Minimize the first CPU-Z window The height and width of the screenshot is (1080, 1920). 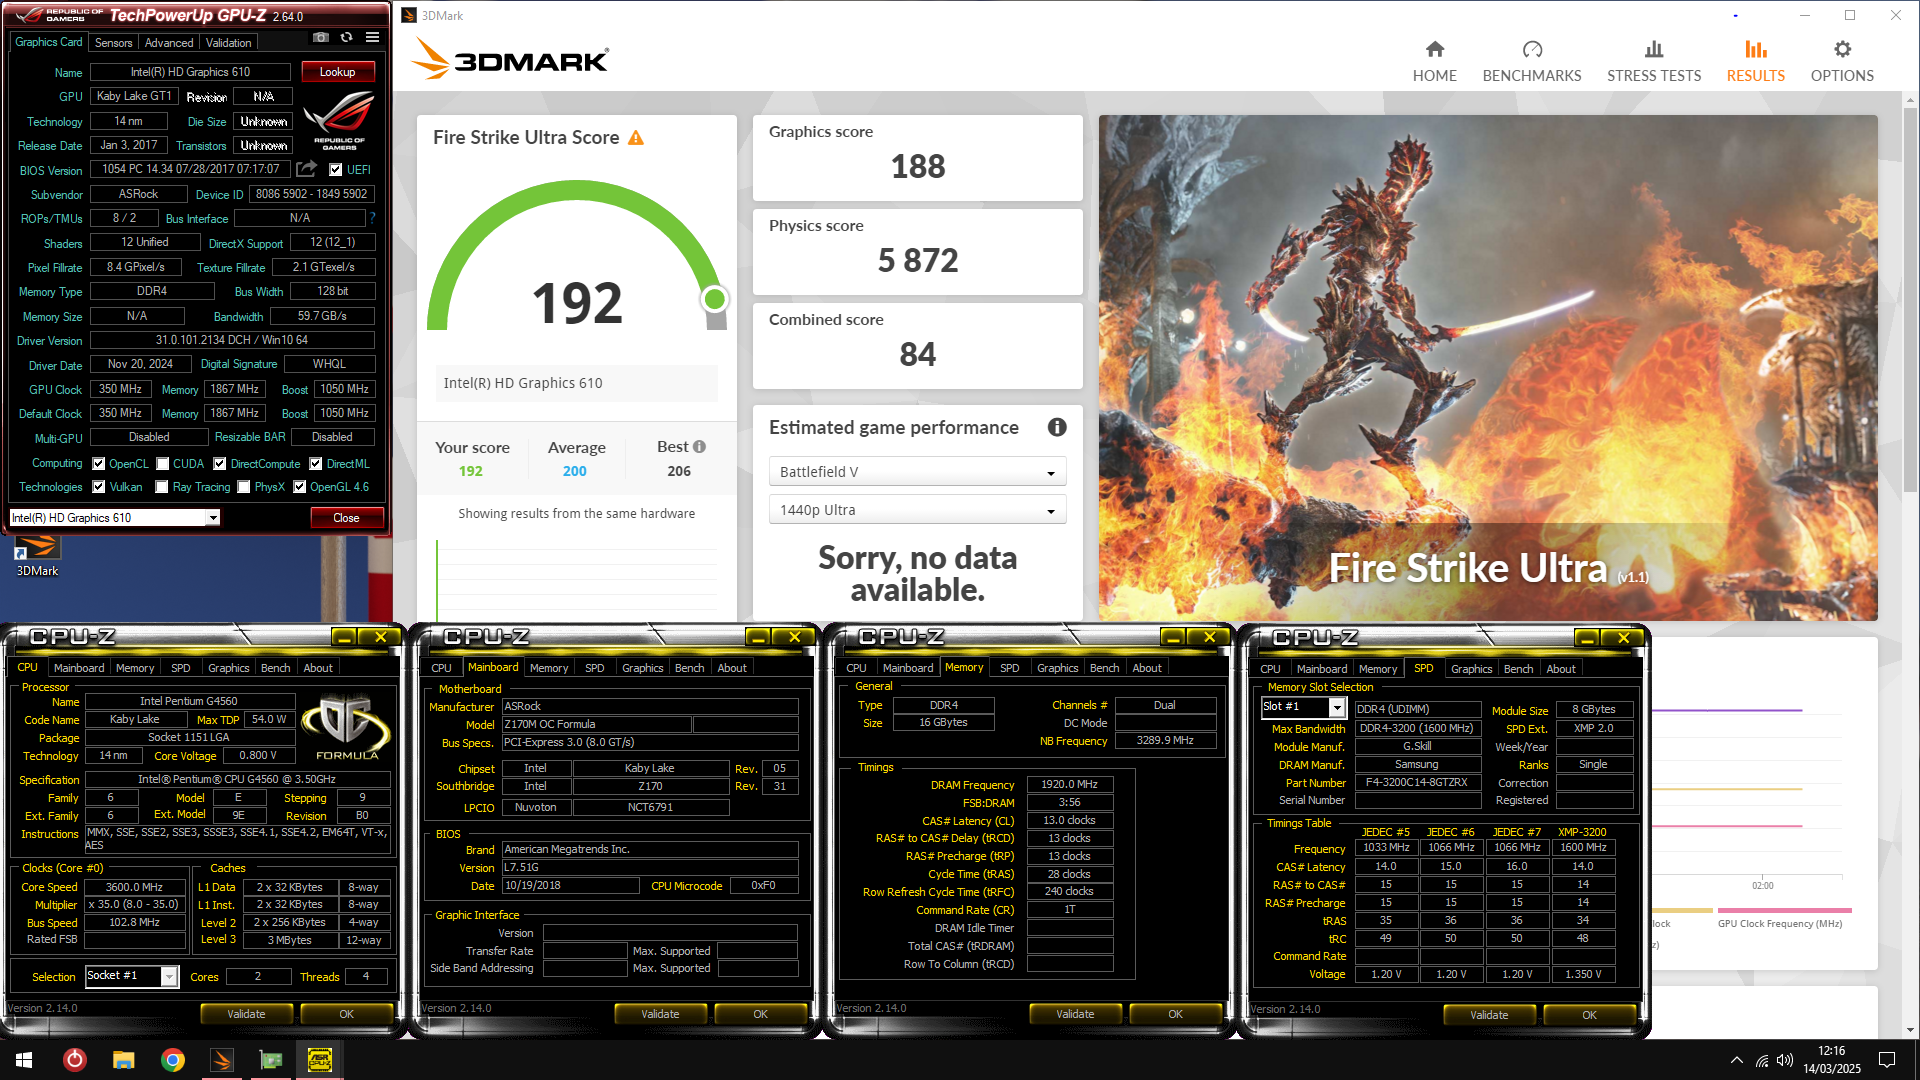[343, 637]
